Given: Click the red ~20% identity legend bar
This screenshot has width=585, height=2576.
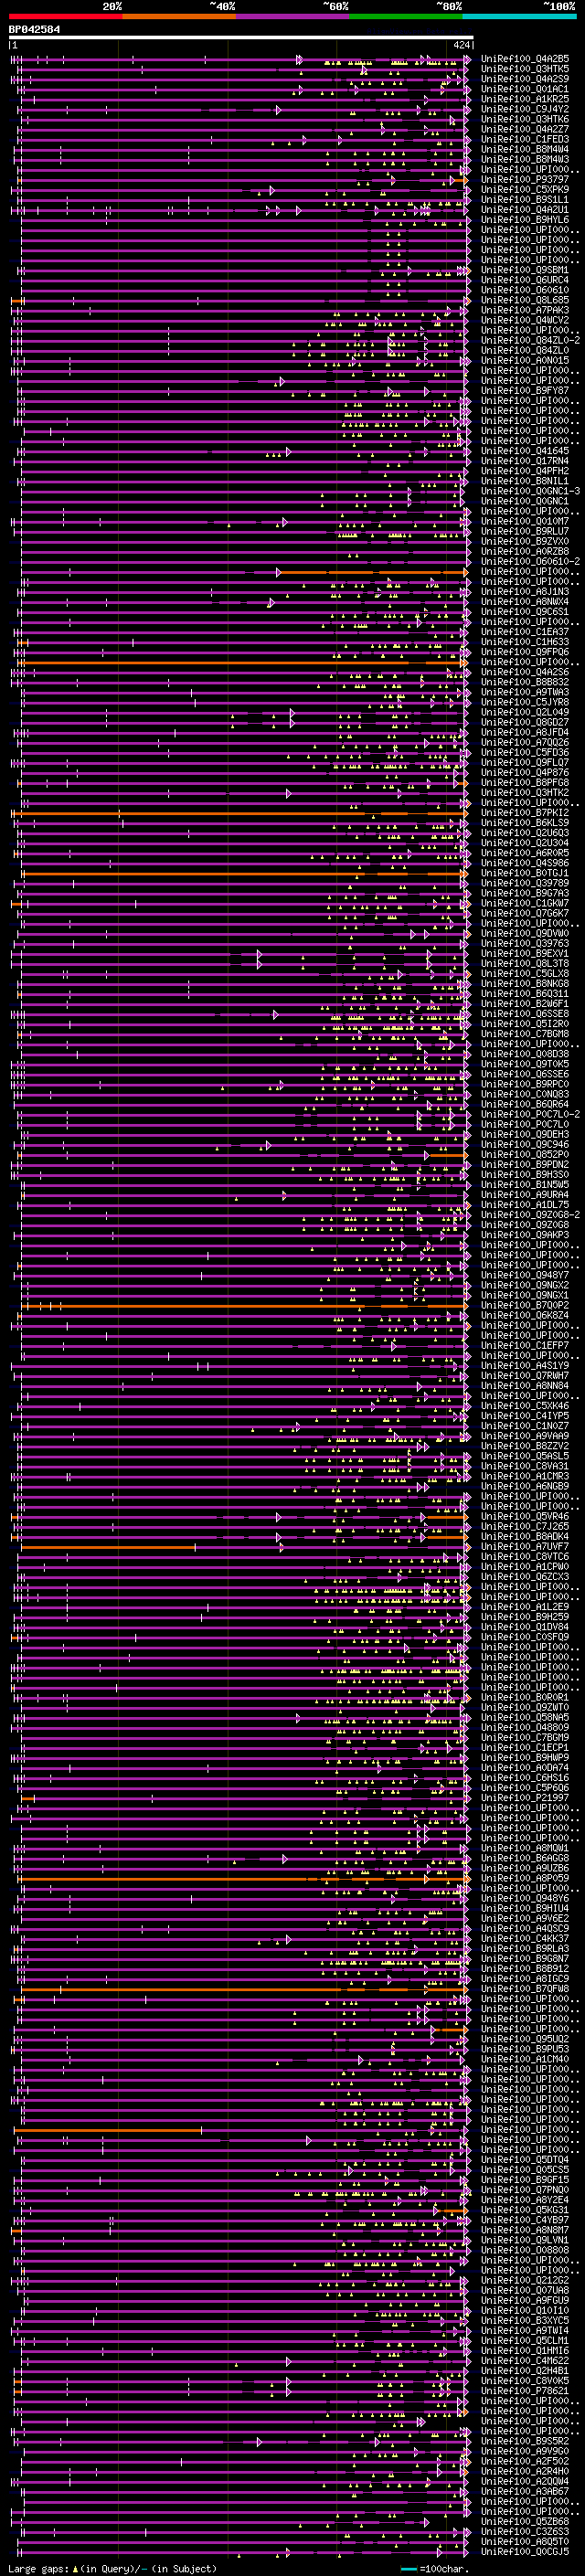Looking at the screenshot, I should (x=65, y=16).
